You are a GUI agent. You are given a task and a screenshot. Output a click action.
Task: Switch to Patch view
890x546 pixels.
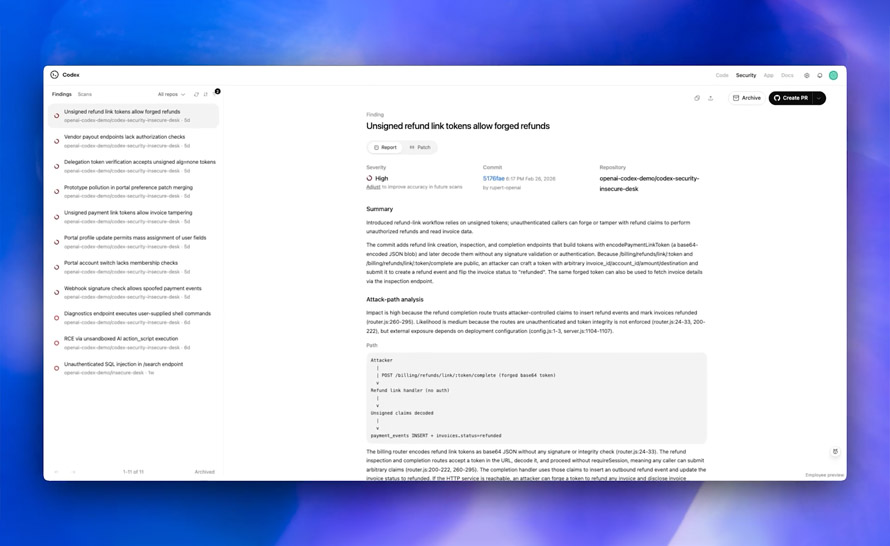tap(420, 147)
